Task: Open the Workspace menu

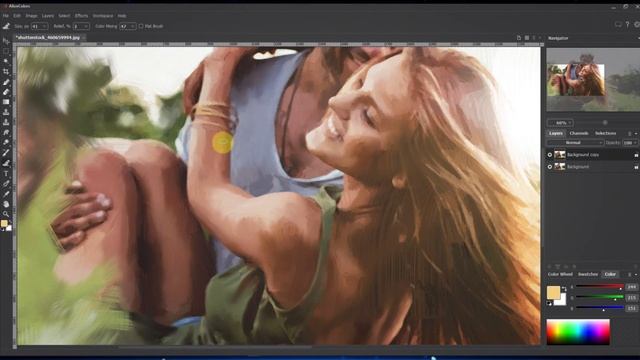Action: (x=103, y=16)
